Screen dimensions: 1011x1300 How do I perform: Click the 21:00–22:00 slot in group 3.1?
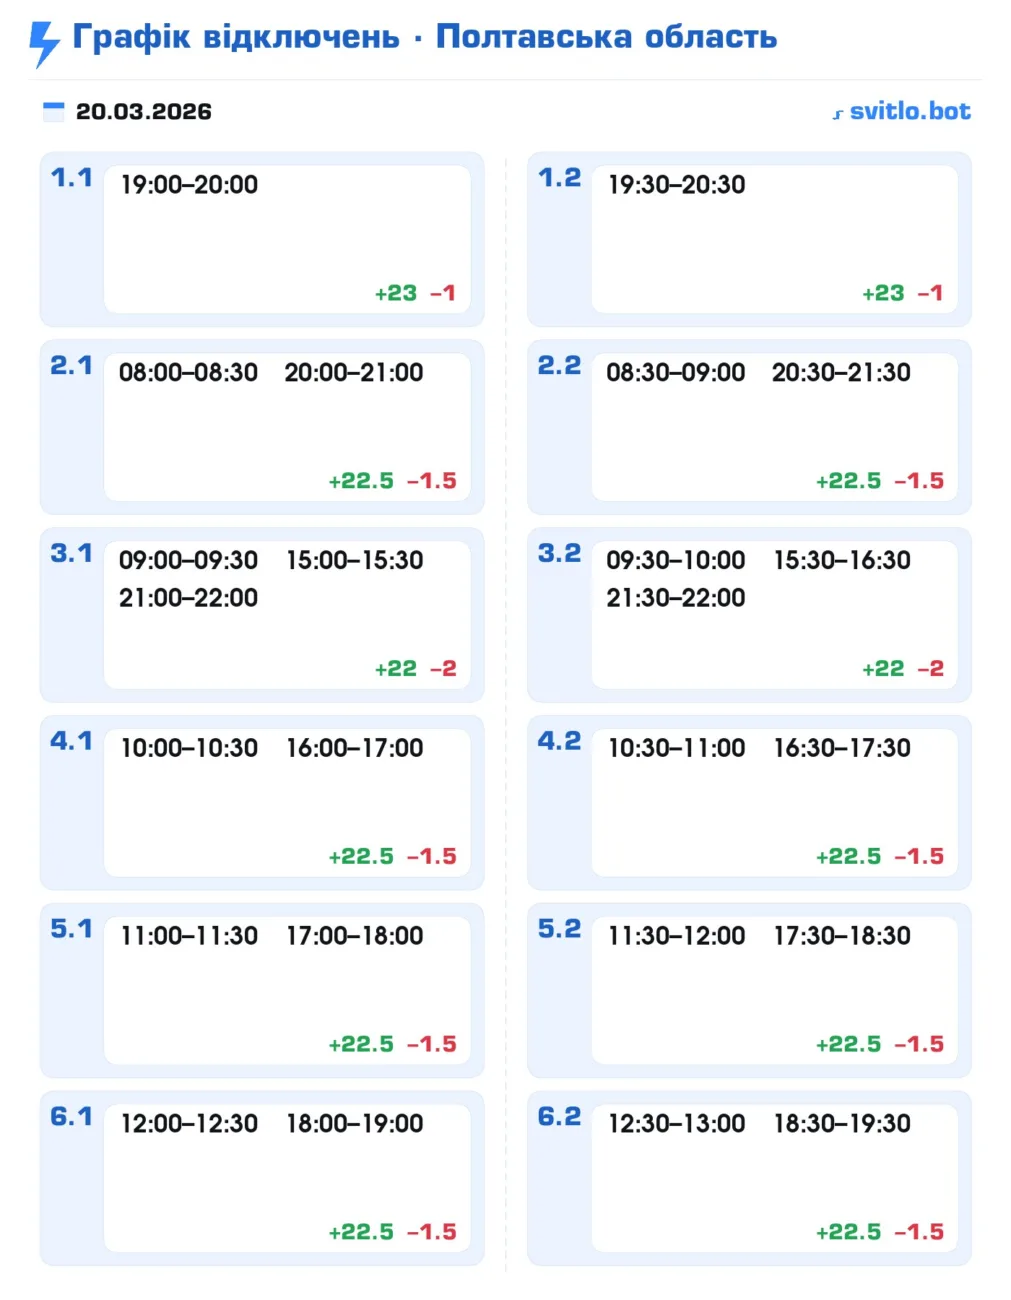tap(188, 597)
